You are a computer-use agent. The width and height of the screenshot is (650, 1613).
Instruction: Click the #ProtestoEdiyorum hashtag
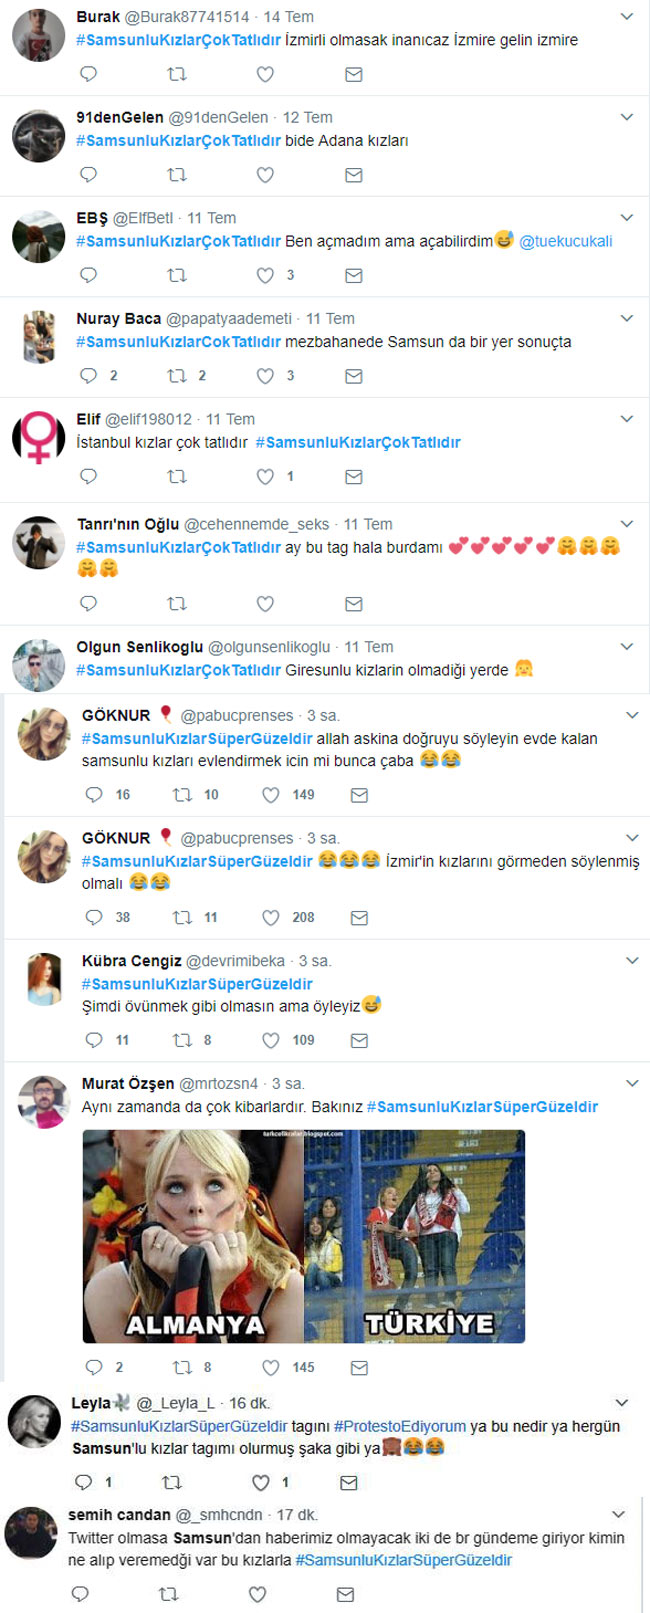click(400, 1426)
